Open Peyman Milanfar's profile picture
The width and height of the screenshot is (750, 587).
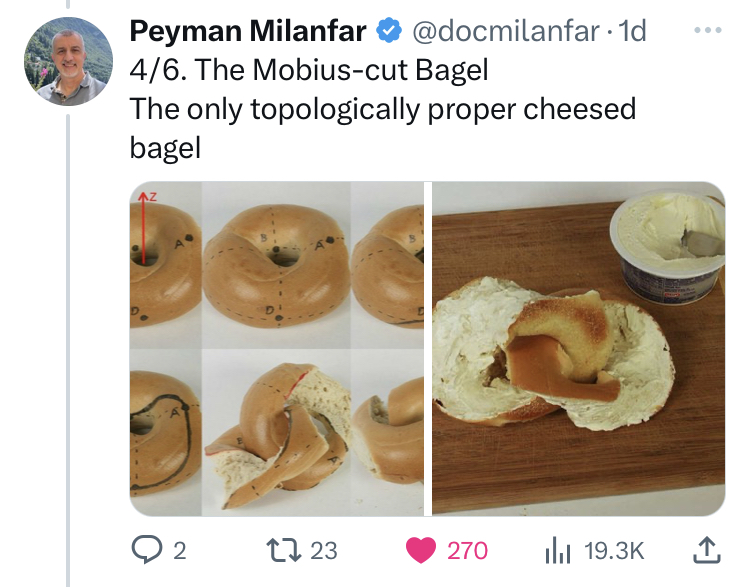(68, 62)
